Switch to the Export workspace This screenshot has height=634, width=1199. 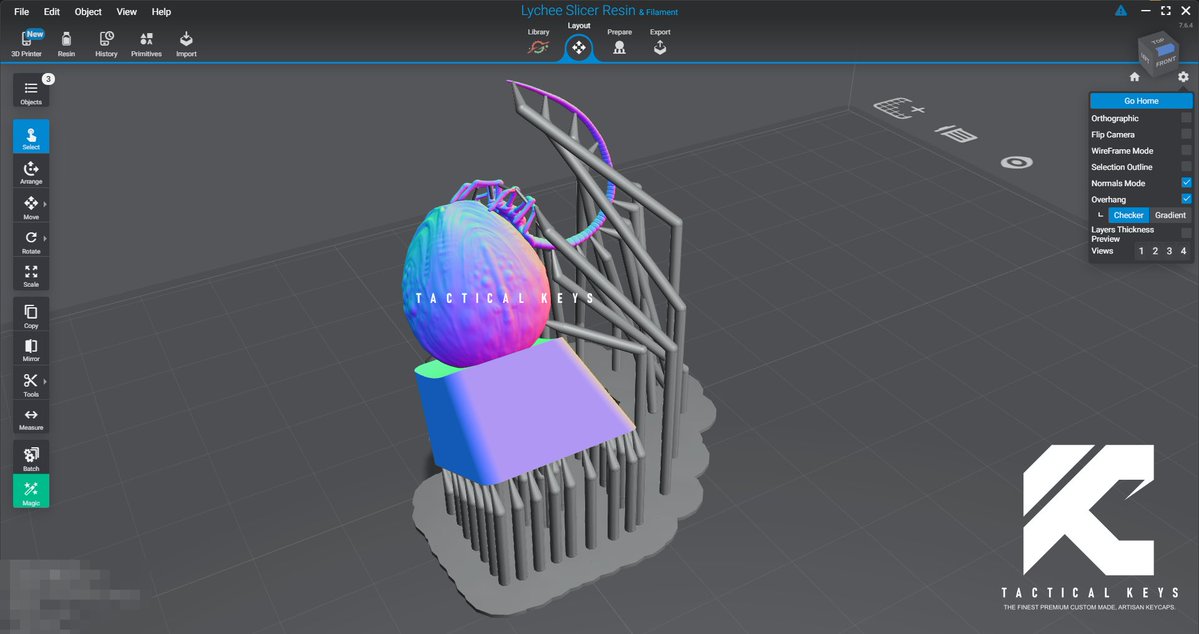(660, 43)
